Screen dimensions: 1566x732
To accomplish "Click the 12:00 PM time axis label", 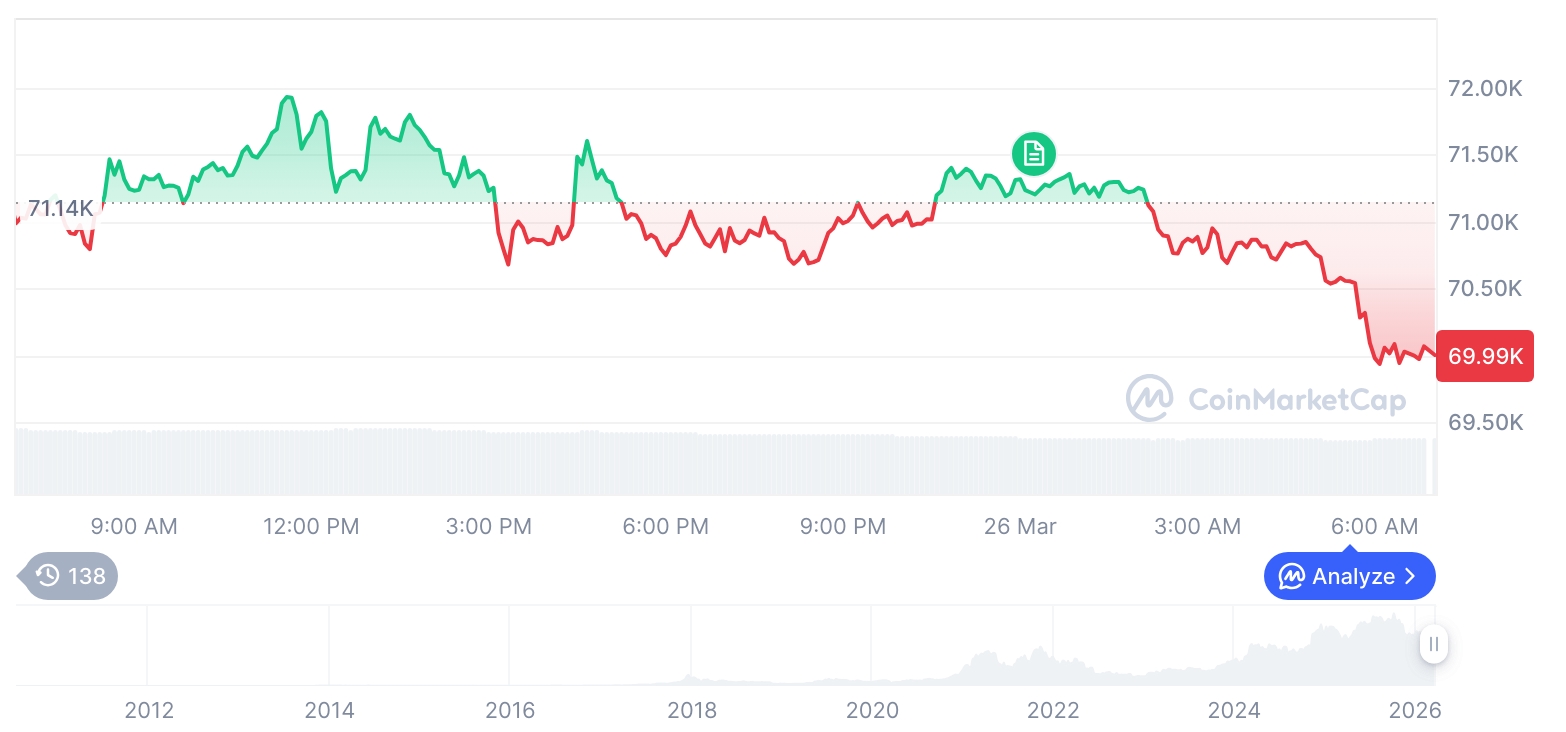I will [x=310, y=526].
